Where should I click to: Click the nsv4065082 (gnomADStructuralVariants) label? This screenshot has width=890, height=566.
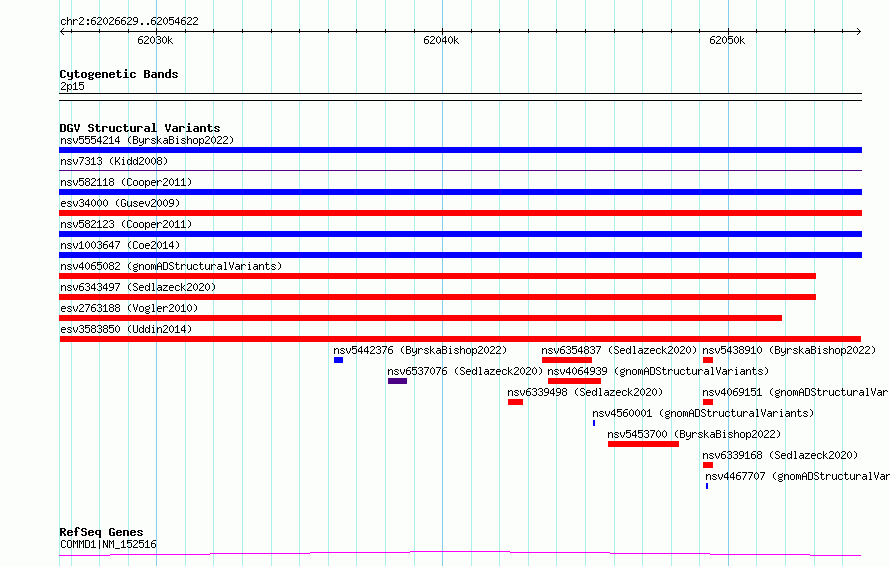pos(171,266)
